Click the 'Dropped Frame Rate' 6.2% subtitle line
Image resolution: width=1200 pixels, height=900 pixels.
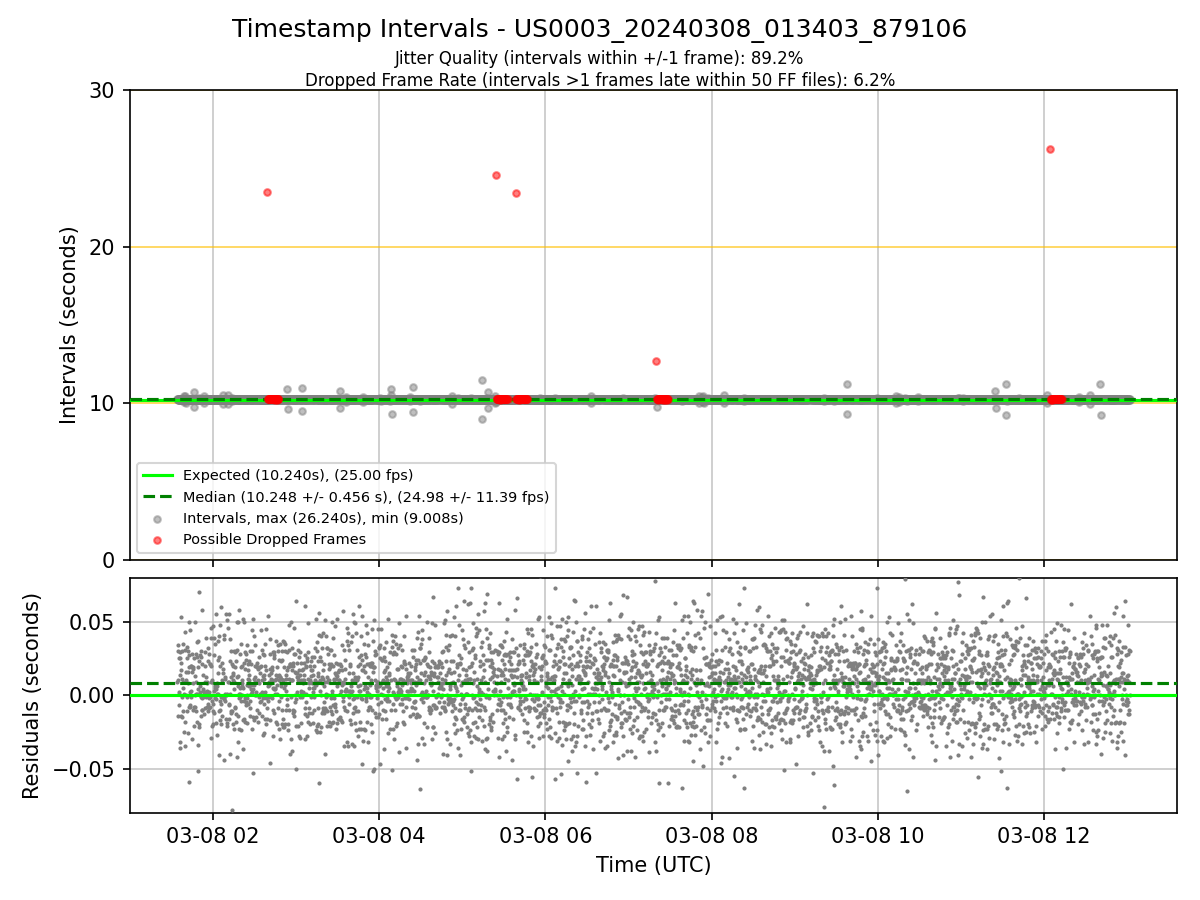coord(599,80)
